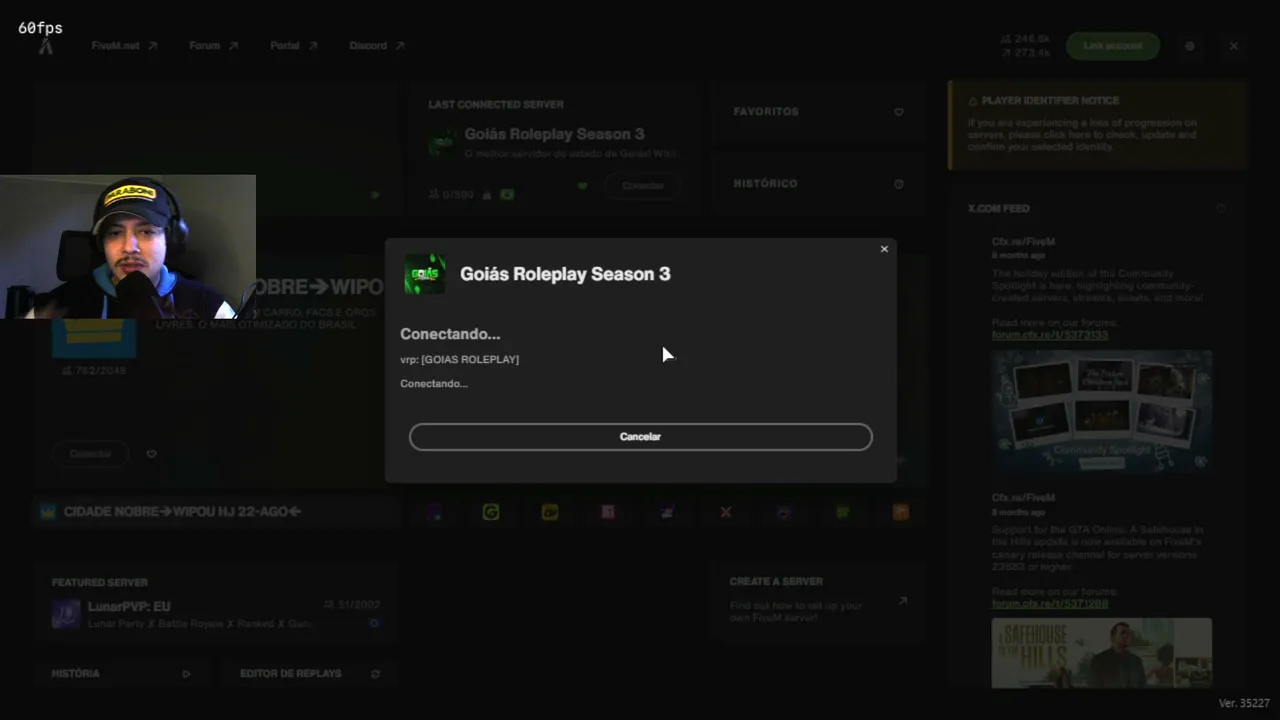This screenshot has height=720, width=1280.
Task: Open EDITOR DE REPLAYS
Action: (x=310, y=674)
